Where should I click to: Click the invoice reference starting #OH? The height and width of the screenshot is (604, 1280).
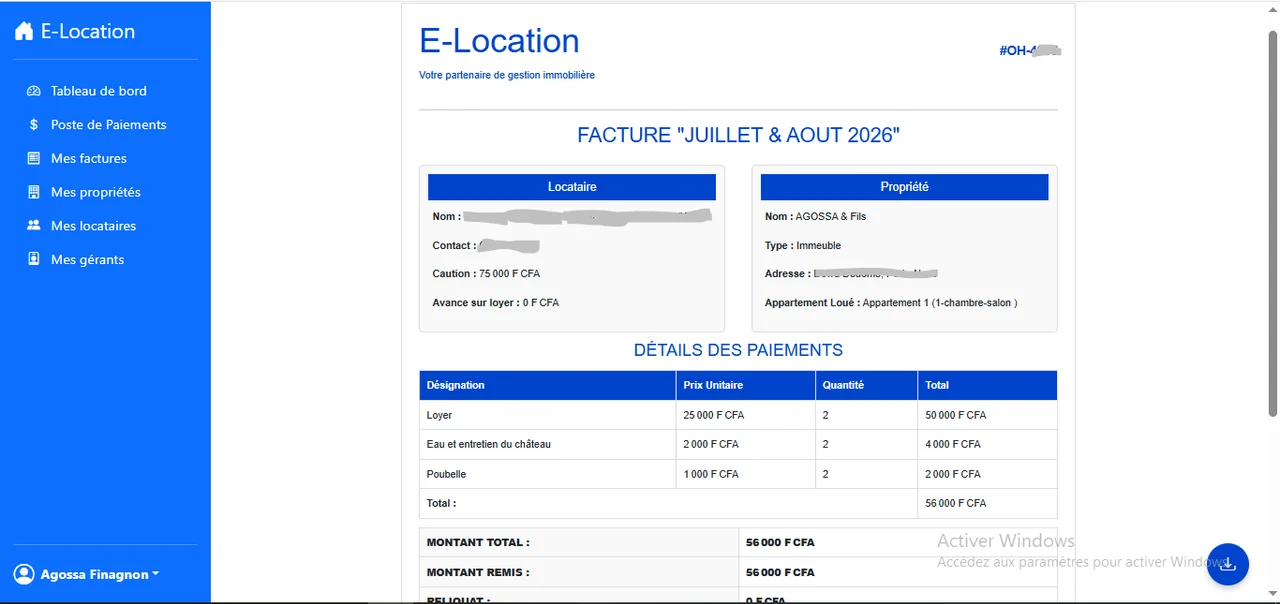(1029, 50)
